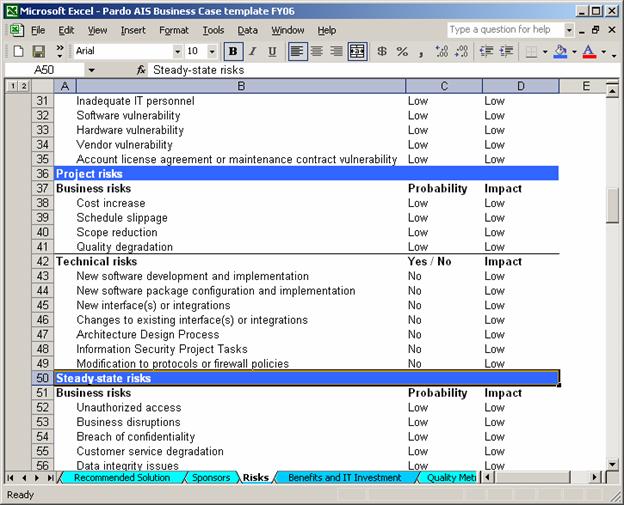624x505 pixels.
Task: Toggle Underline formatting
Action: 271,51
